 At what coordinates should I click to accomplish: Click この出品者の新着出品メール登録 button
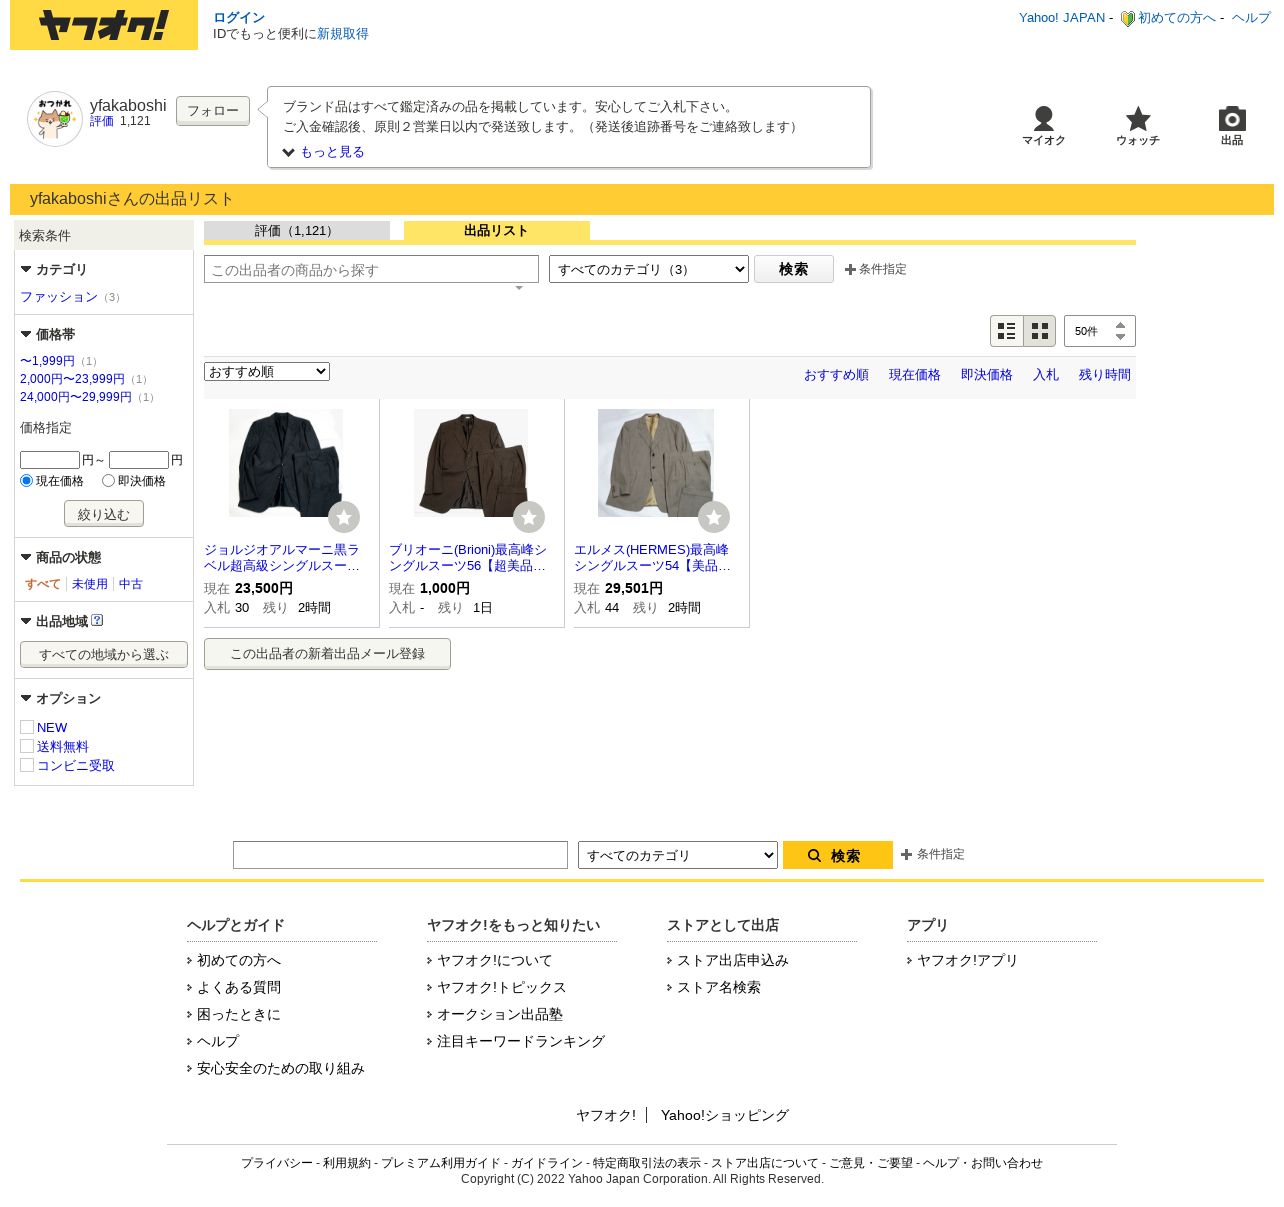click(327, 654)
